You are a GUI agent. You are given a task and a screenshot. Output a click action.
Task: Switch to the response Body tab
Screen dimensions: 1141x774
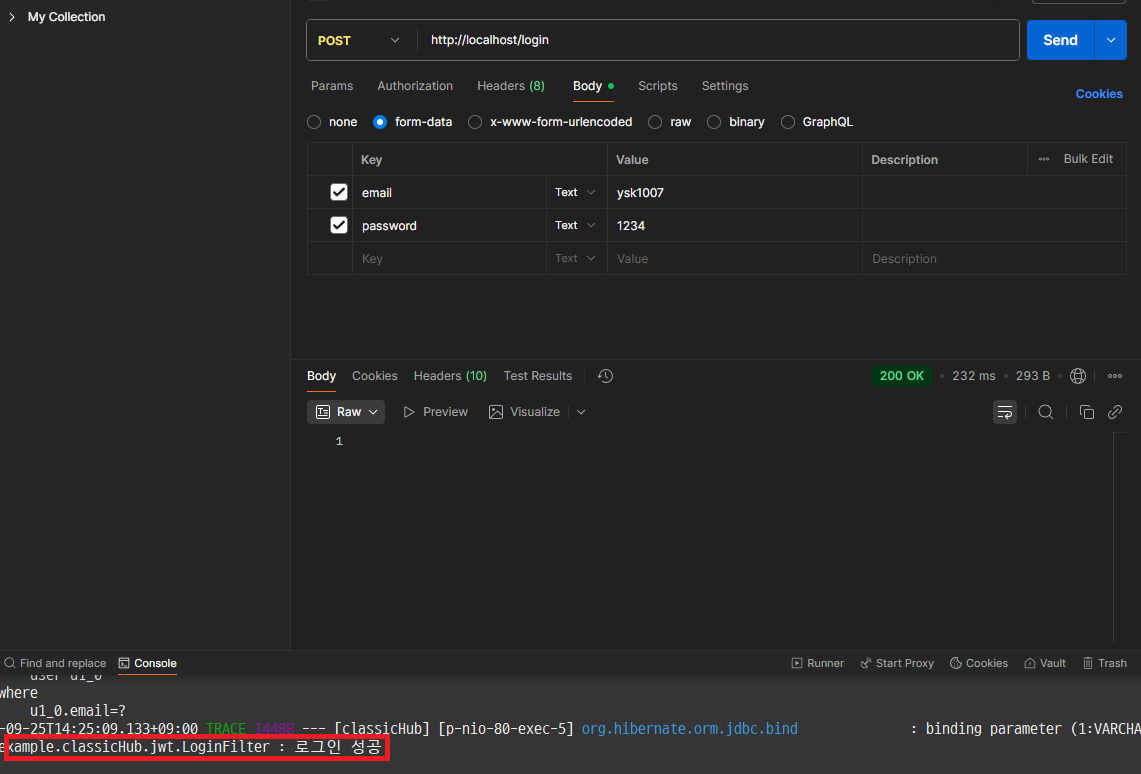(x=321, y=376)
